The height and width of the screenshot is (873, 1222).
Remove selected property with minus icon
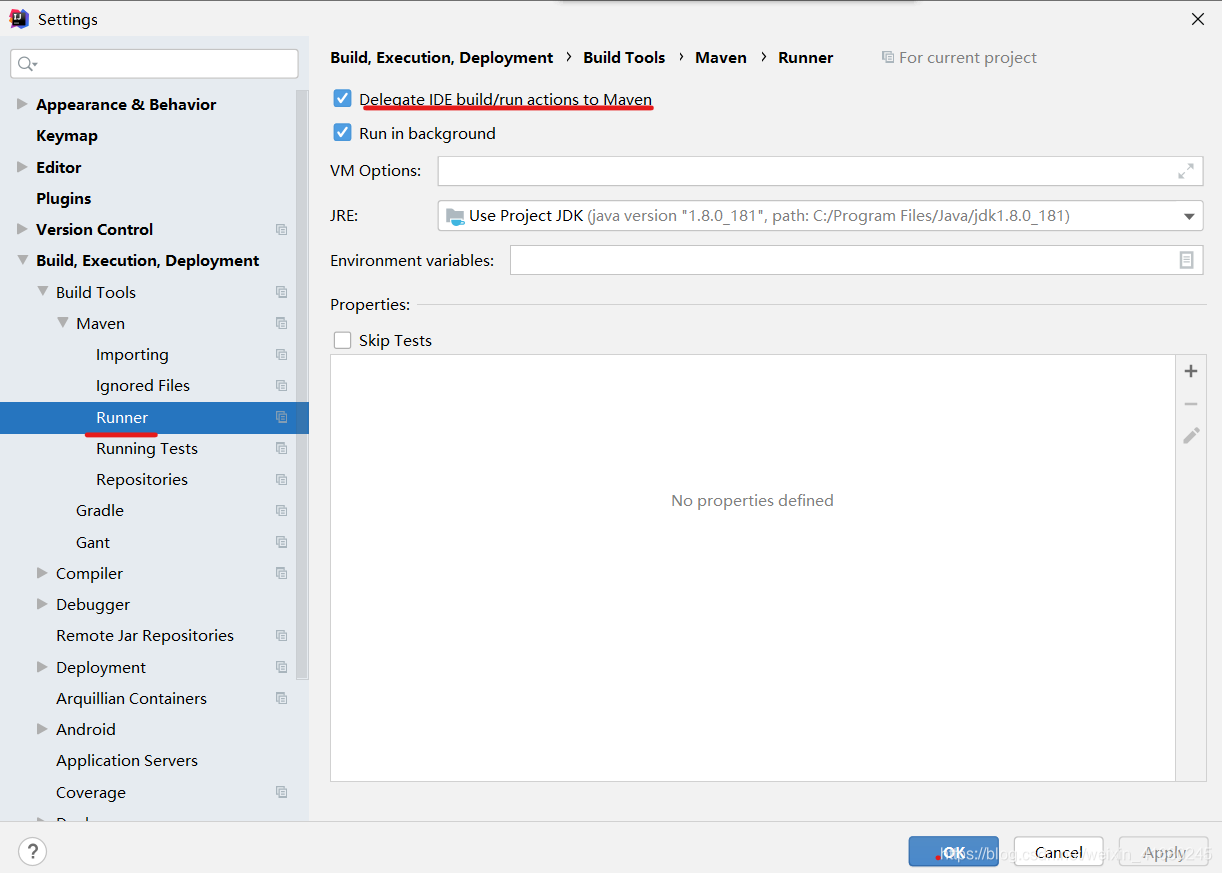(1190, 403)
